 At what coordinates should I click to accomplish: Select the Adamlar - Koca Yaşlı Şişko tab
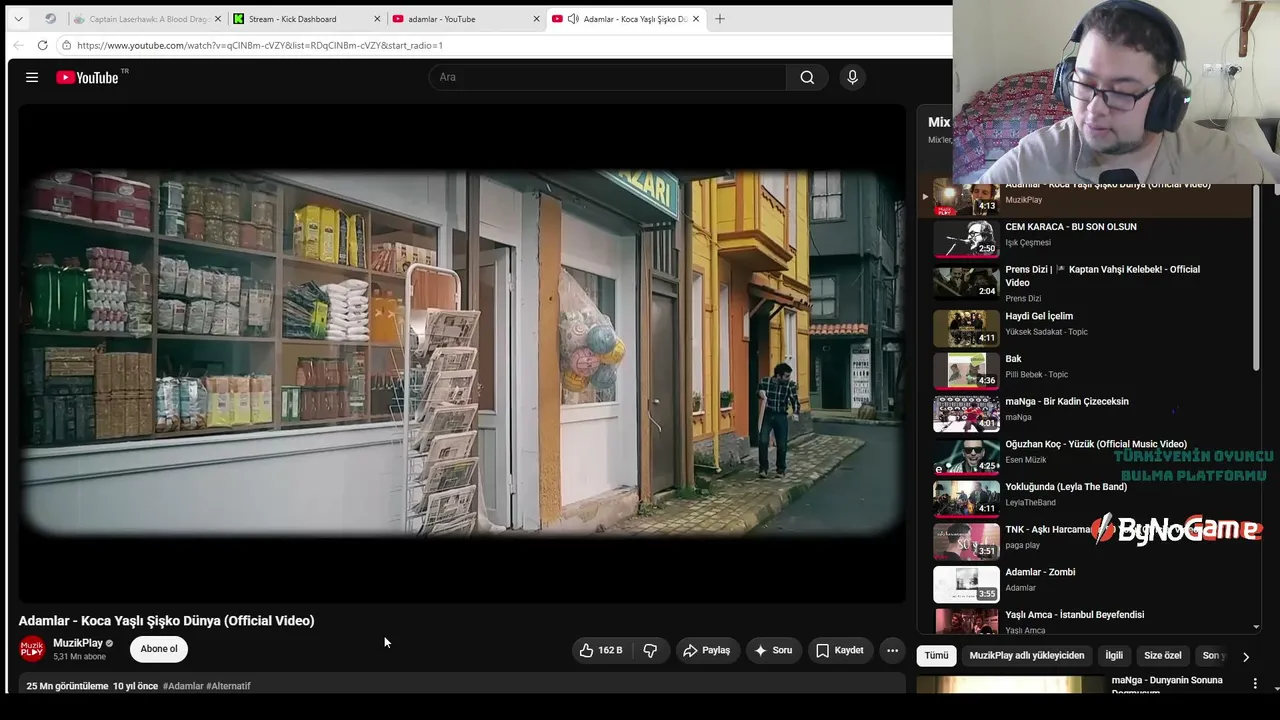627,19
